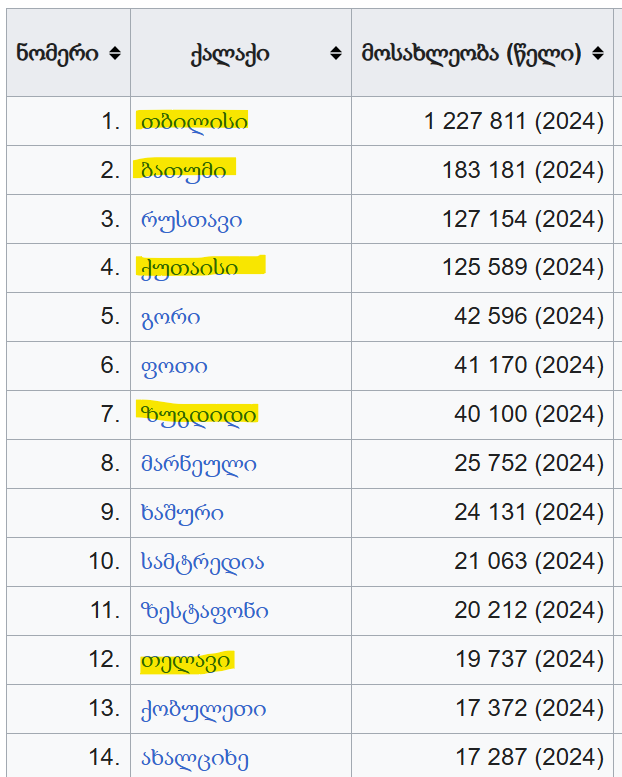Click the ხაშური link

pos(182,513)
